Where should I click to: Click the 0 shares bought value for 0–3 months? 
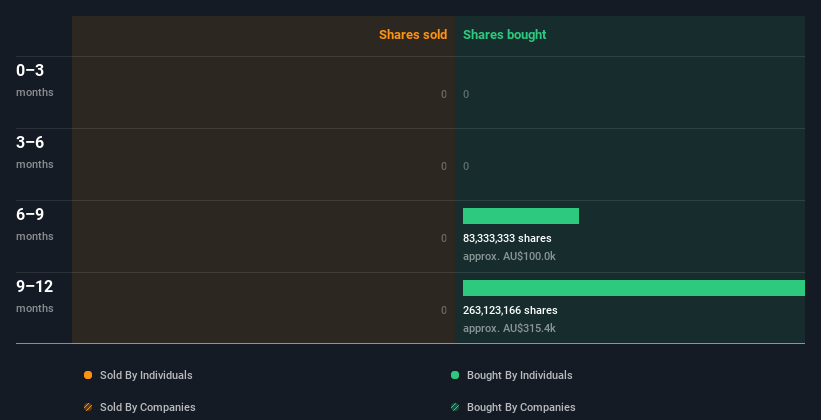point(466,94)
